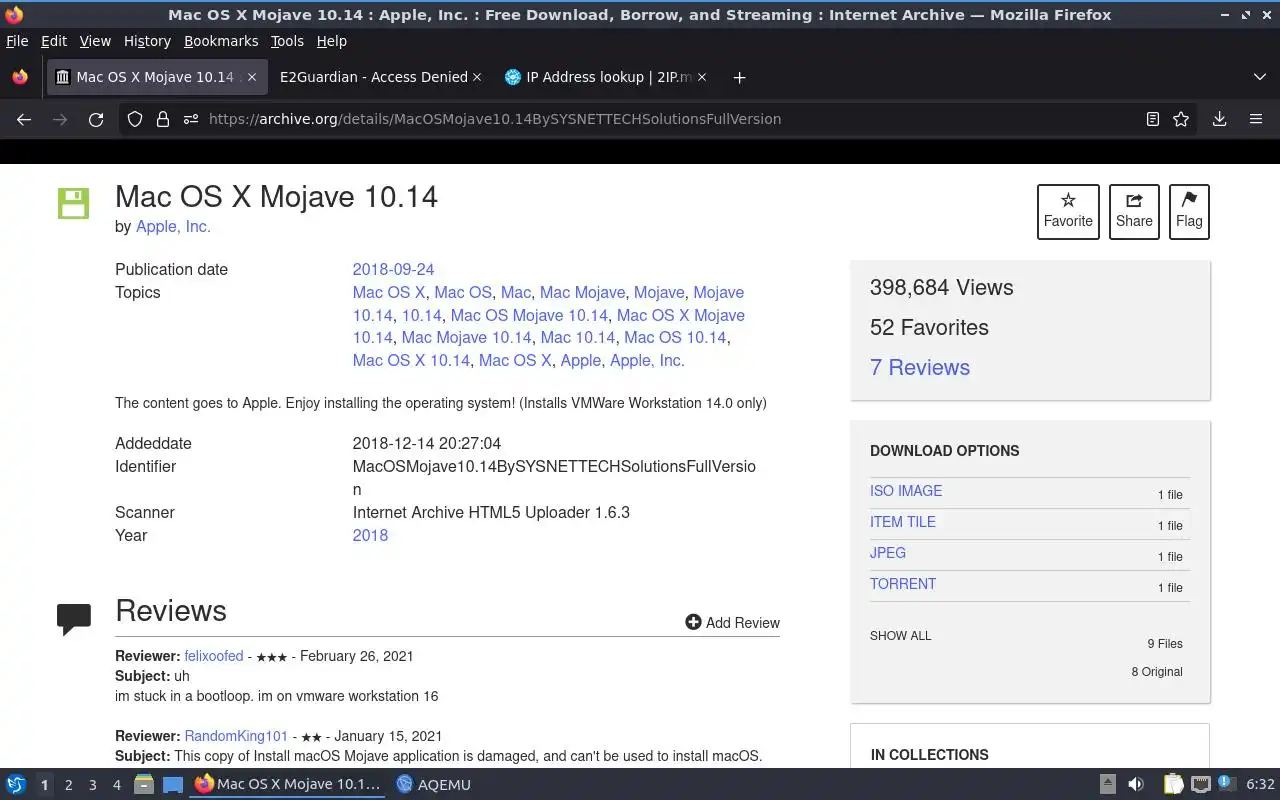This screenshot has width=1280, height=800.
Task: Bookmark this page with the star icon
Action: 1181,119
